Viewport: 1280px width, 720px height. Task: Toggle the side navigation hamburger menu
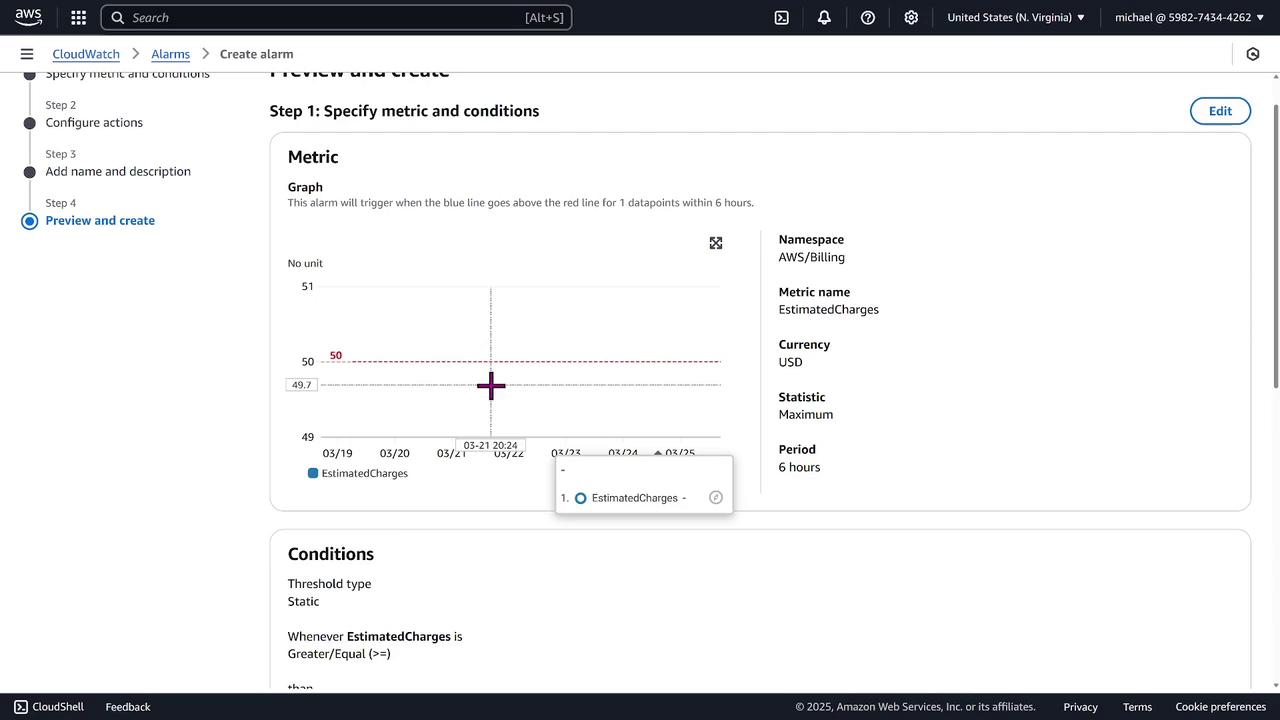click(x=27, y=54)
